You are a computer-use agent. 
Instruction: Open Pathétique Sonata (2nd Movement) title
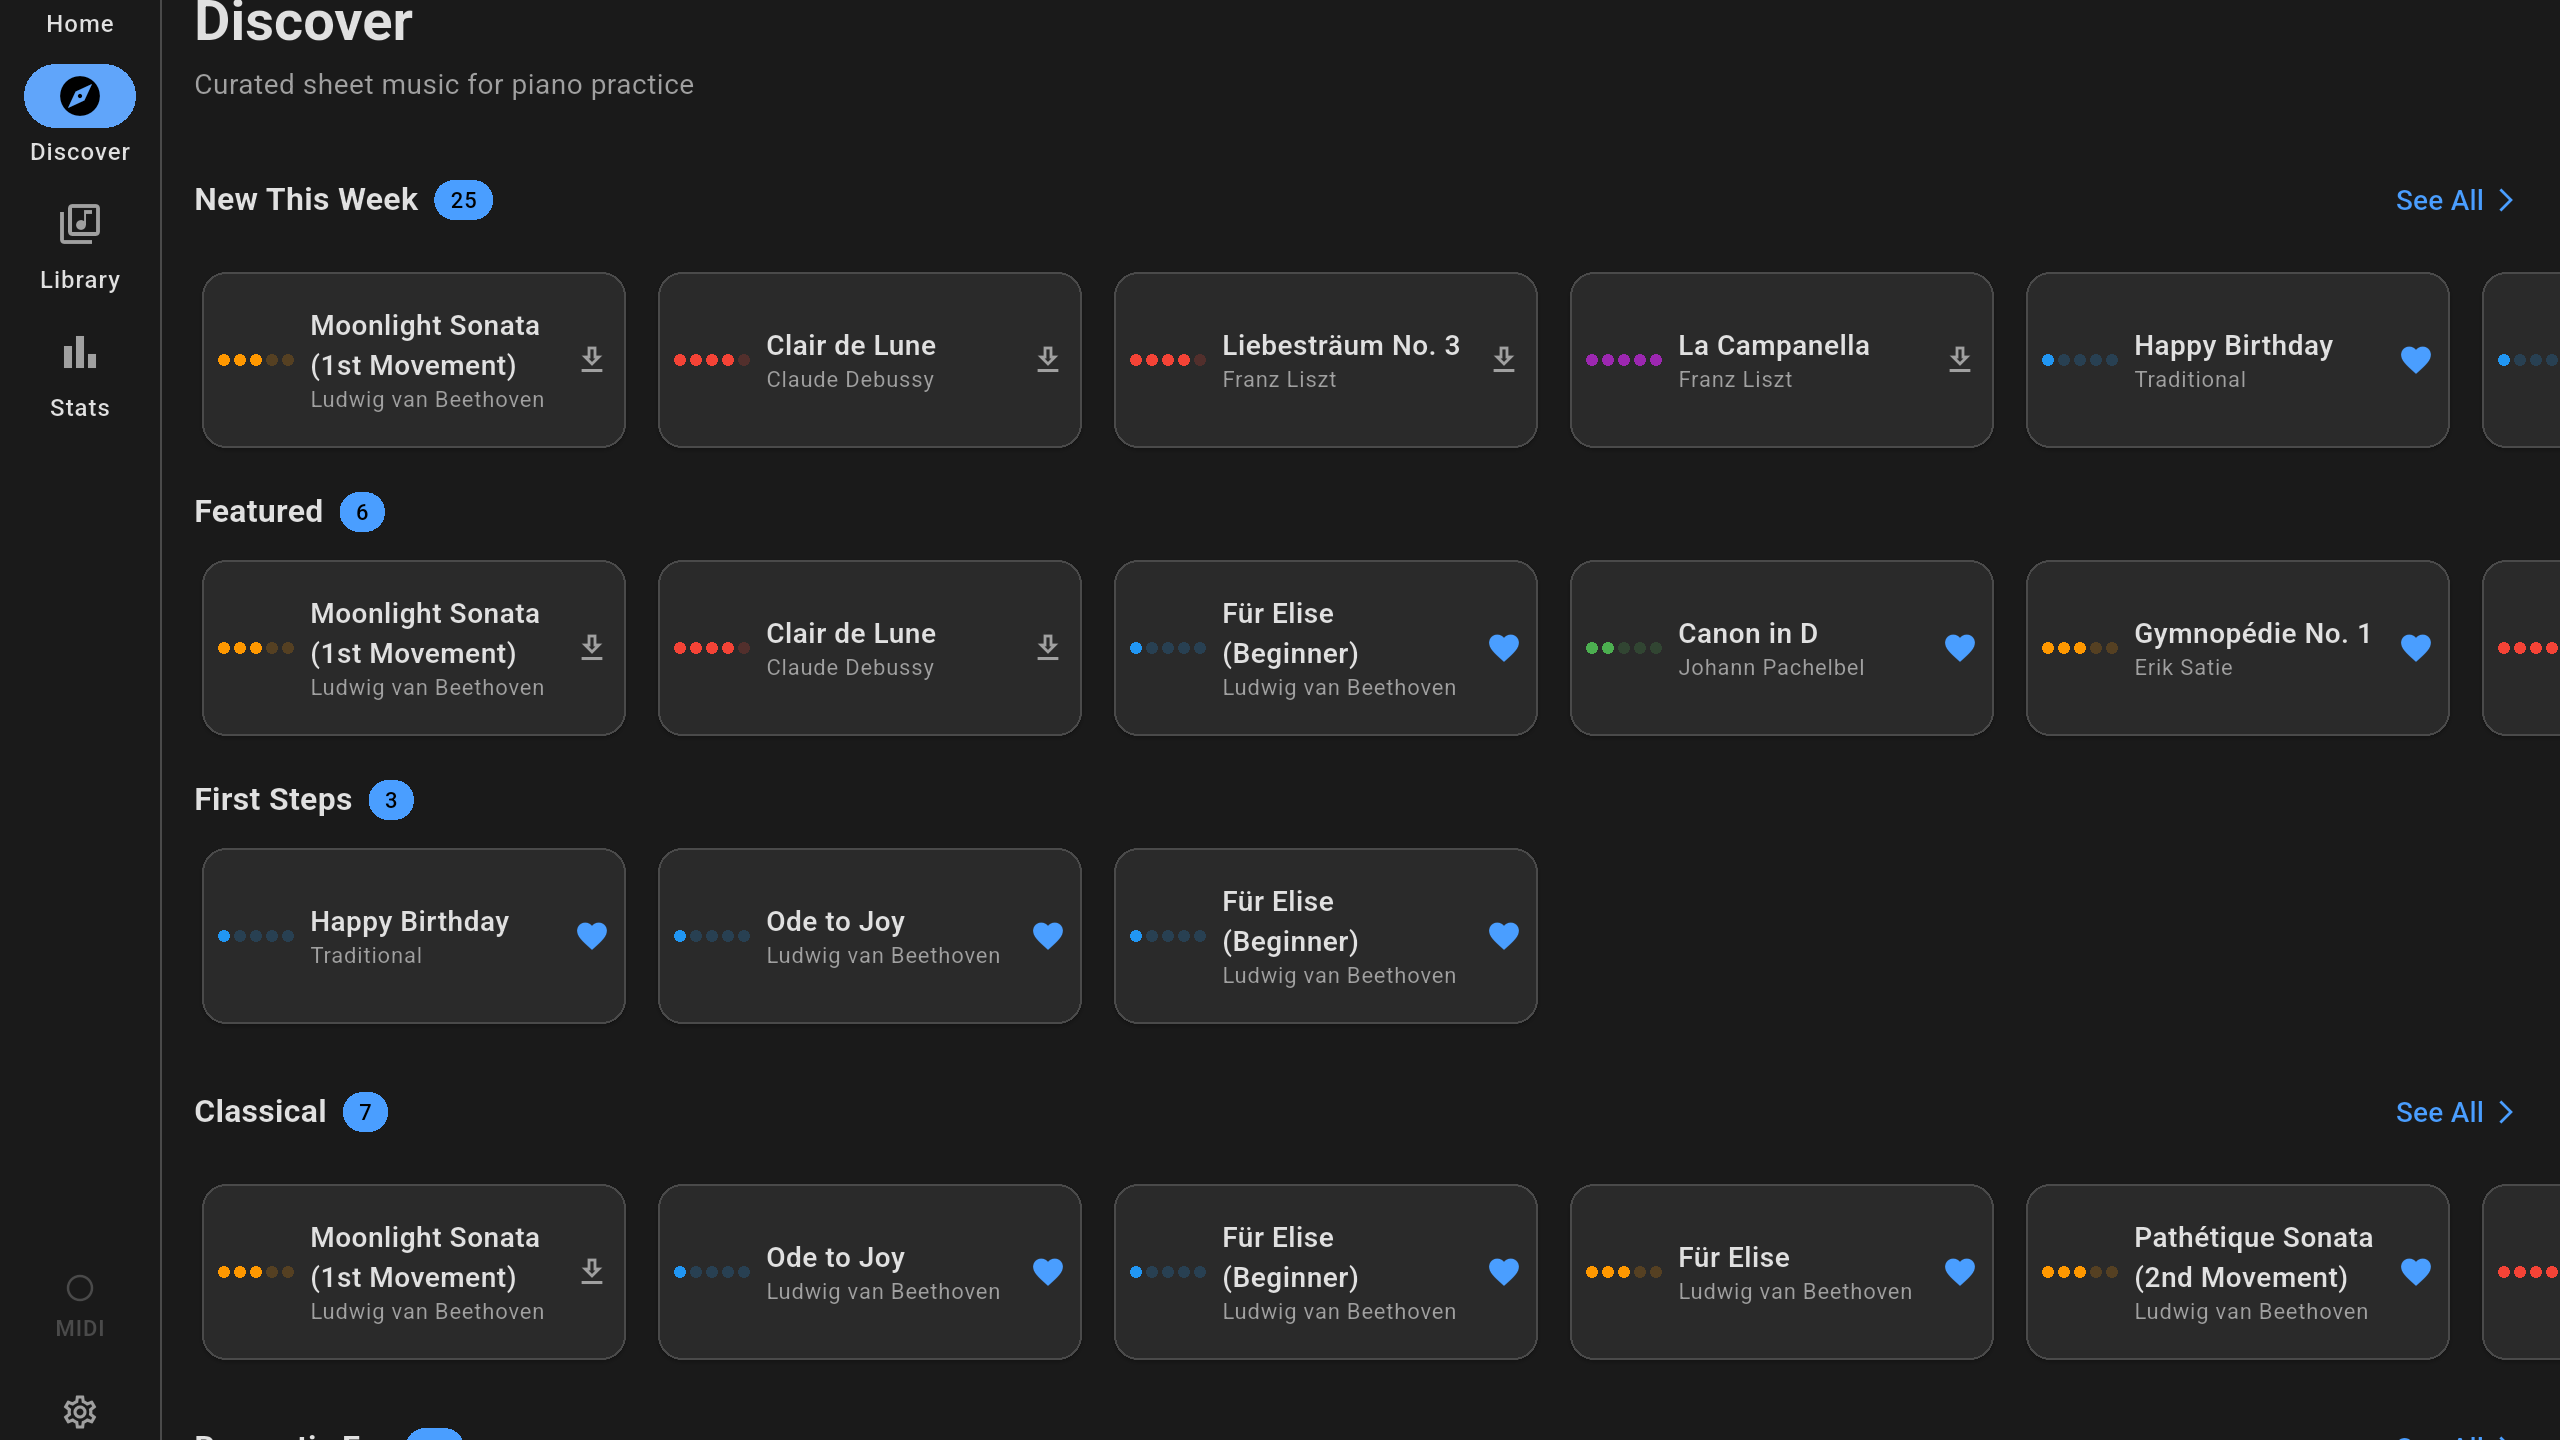[x=2253, y=1257]
